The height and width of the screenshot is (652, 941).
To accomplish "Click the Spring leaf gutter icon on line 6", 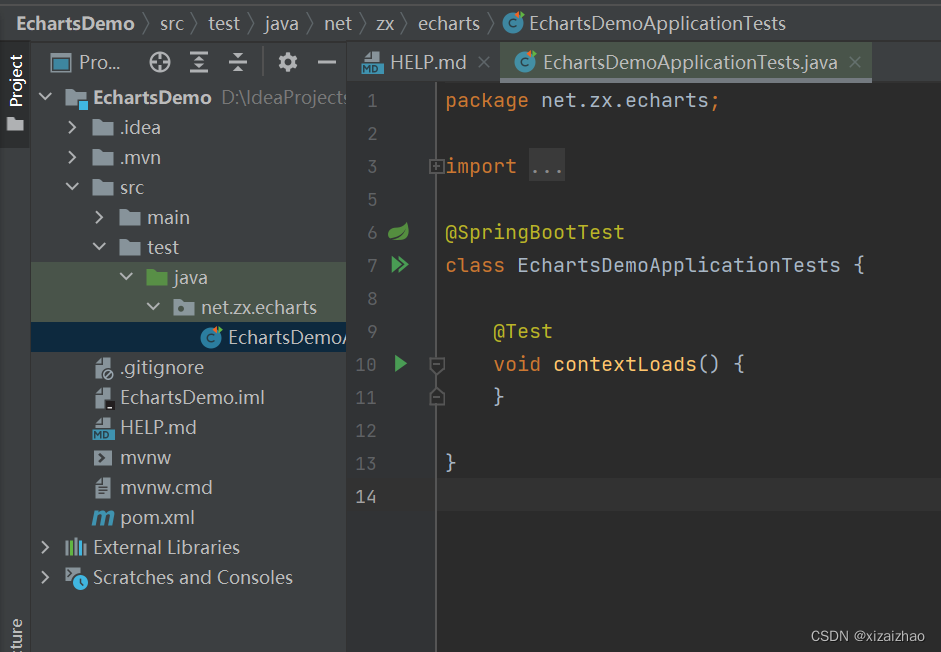I will pyautogui.click(x=398, y=232).
